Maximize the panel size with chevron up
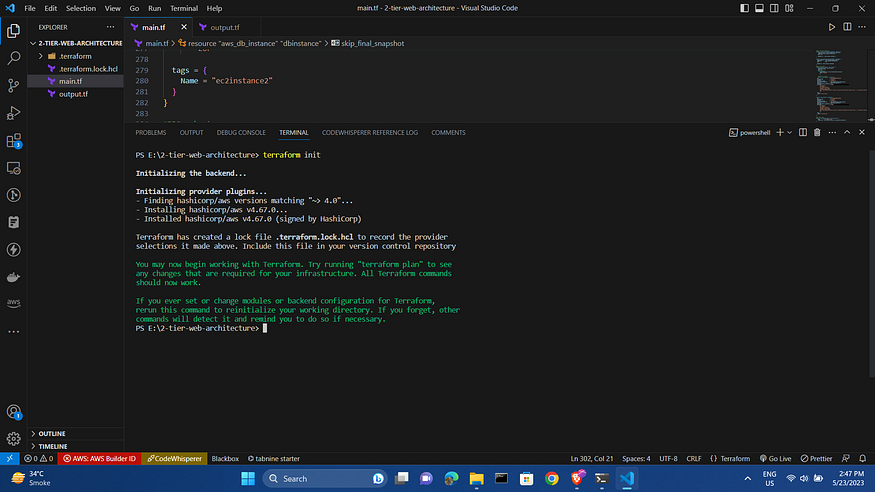875x492 pixels. point(847,132)
